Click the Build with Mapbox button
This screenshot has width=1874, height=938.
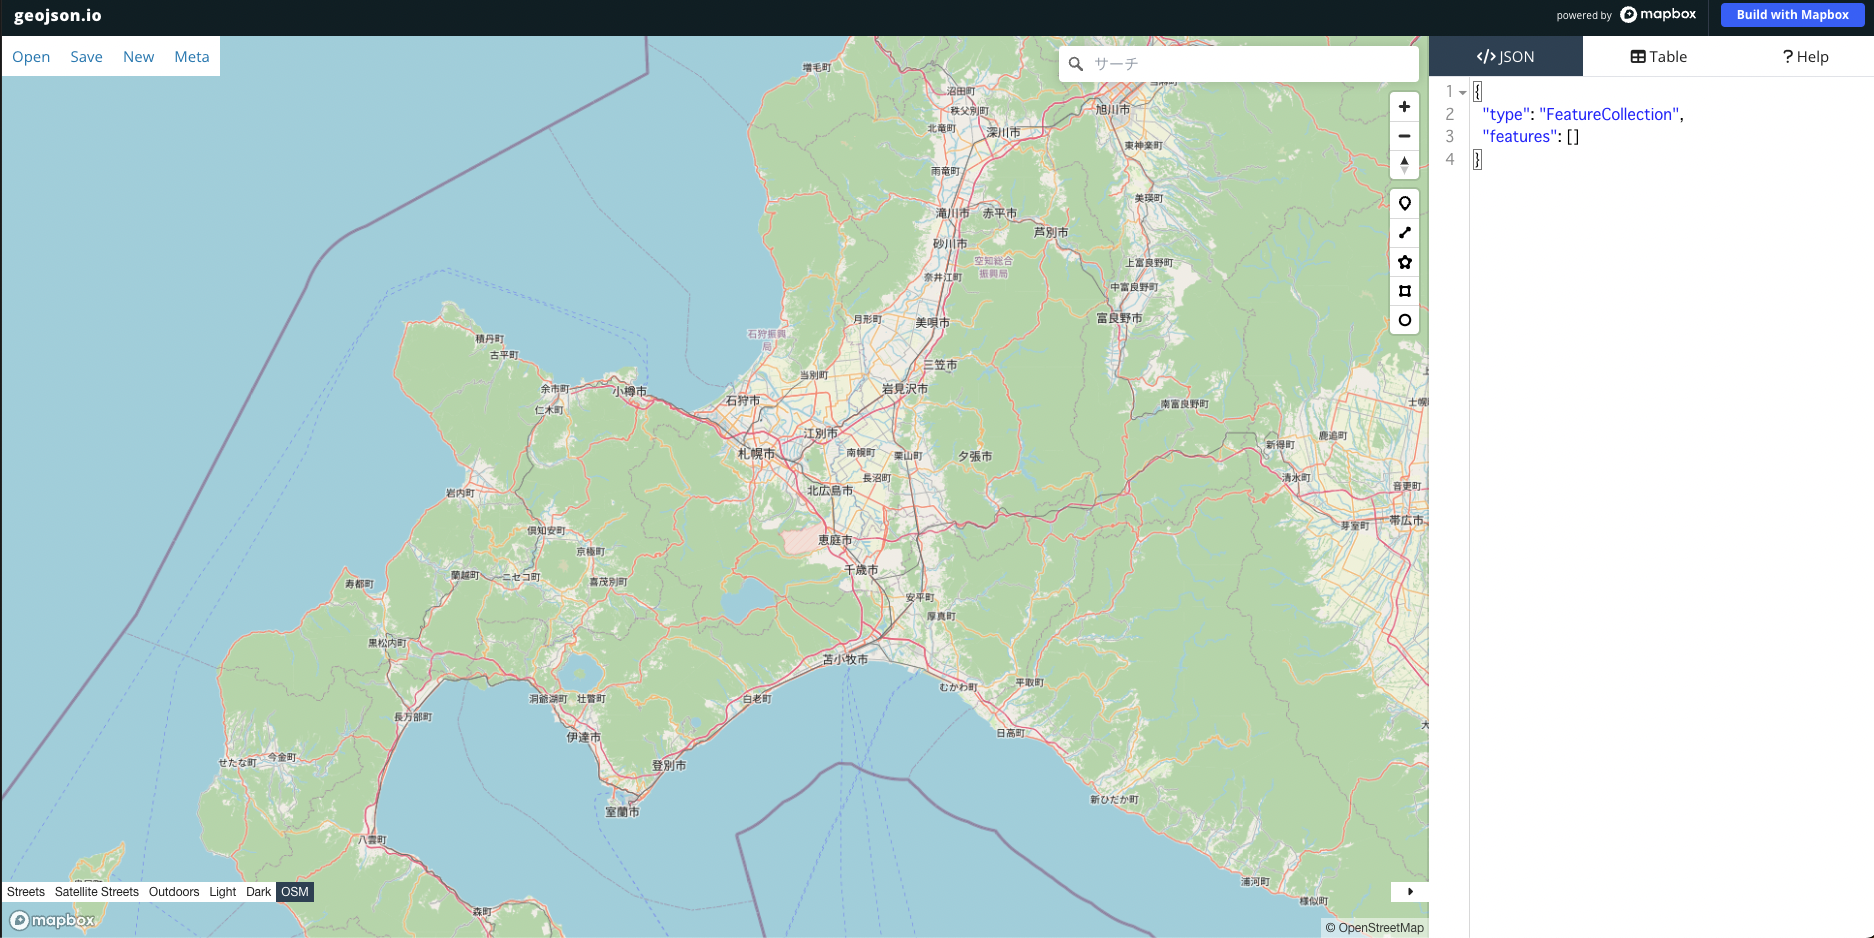click(1792, 15)
